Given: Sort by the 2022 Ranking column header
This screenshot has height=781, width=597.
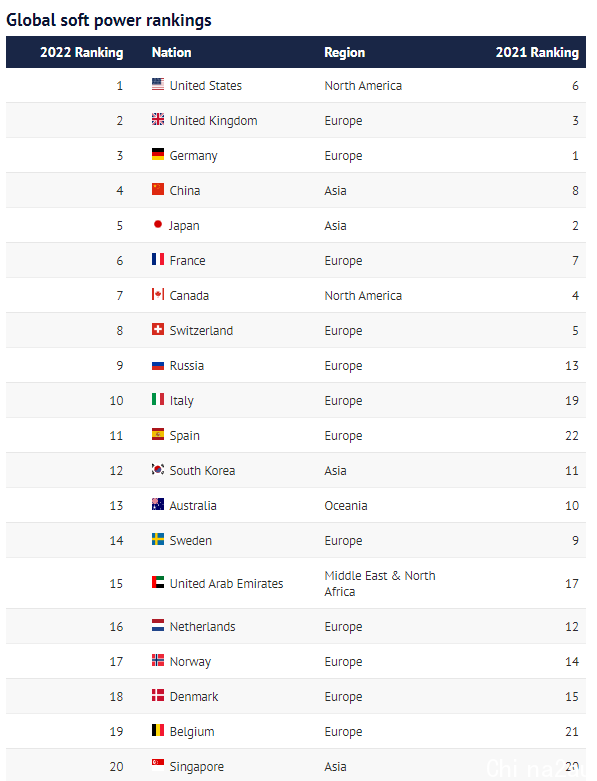Looking at the screenshot, I should 82,52.
